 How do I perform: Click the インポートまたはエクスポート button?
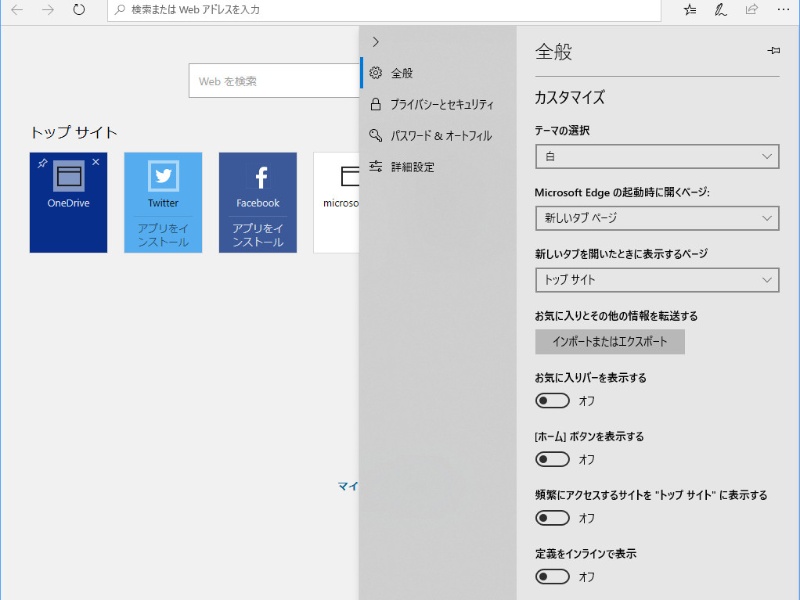click(x=608, y=341)
